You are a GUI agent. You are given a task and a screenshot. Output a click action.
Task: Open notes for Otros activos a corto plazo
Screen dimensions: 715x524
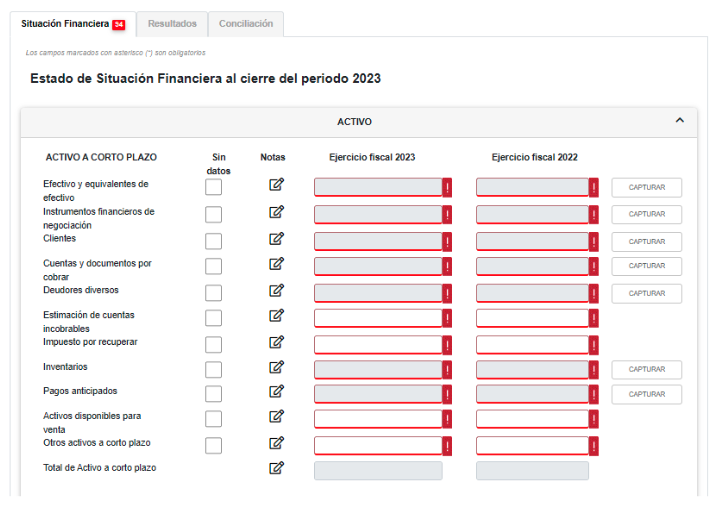pos(276,443)
